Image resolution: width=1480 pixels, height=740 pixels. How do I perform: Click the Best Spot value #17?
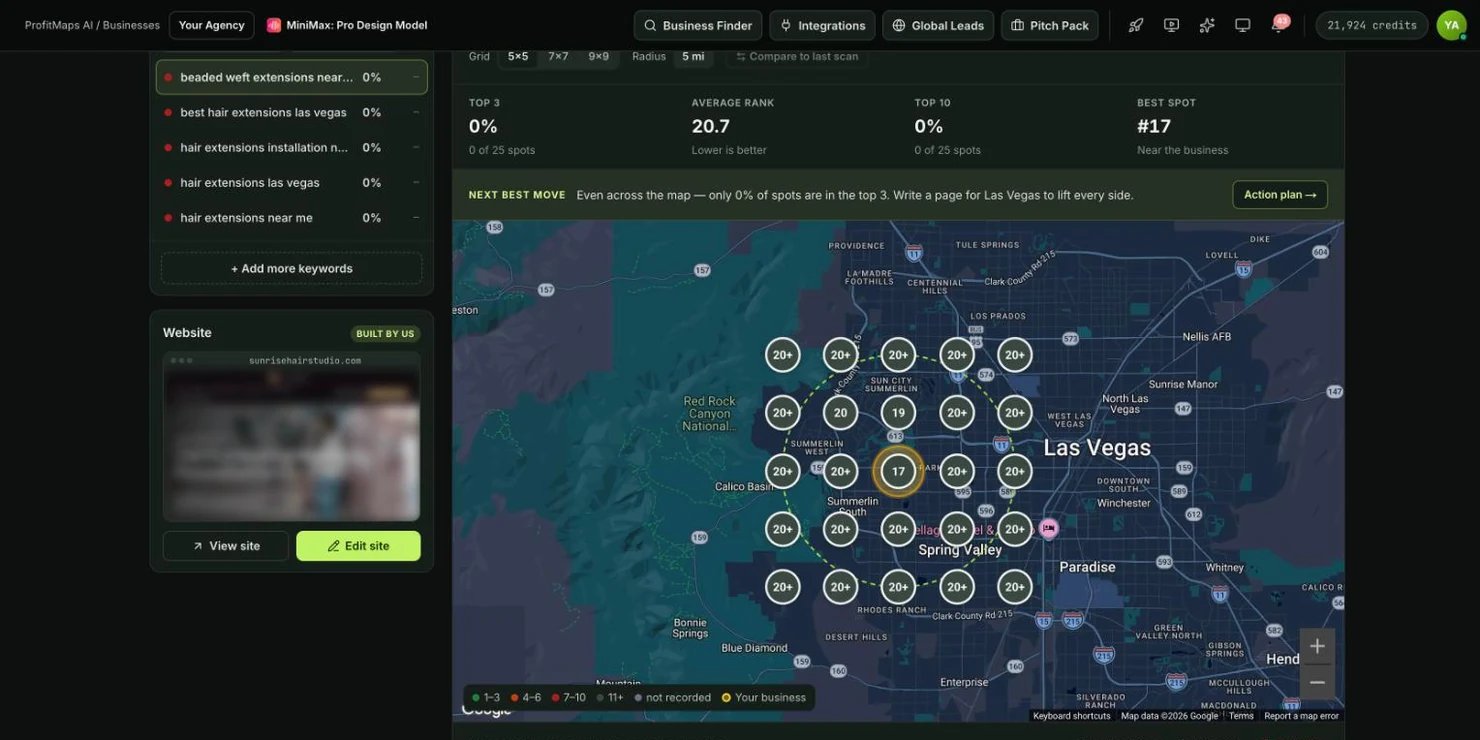tap(1154, 126)
